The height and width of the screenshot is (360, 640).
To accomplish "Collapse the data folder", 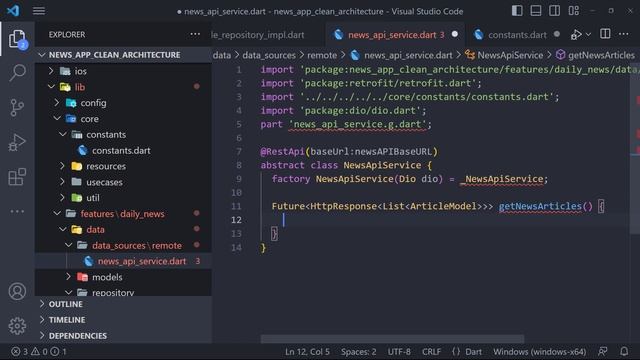I will pos(122,229).
